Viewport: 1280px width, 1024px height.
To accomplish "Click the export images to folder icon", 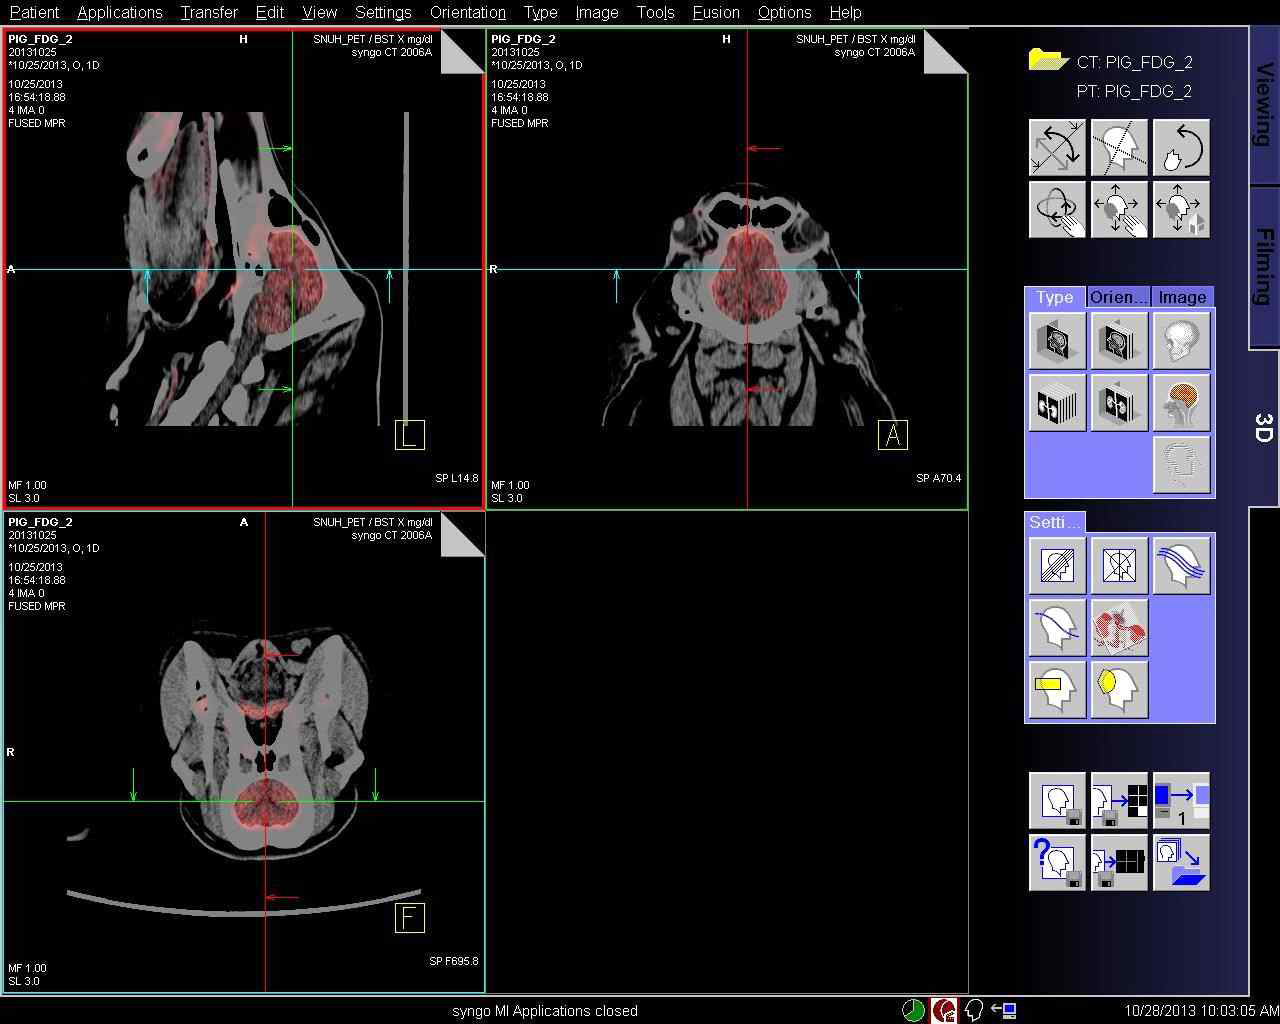I will [1181, 862].
